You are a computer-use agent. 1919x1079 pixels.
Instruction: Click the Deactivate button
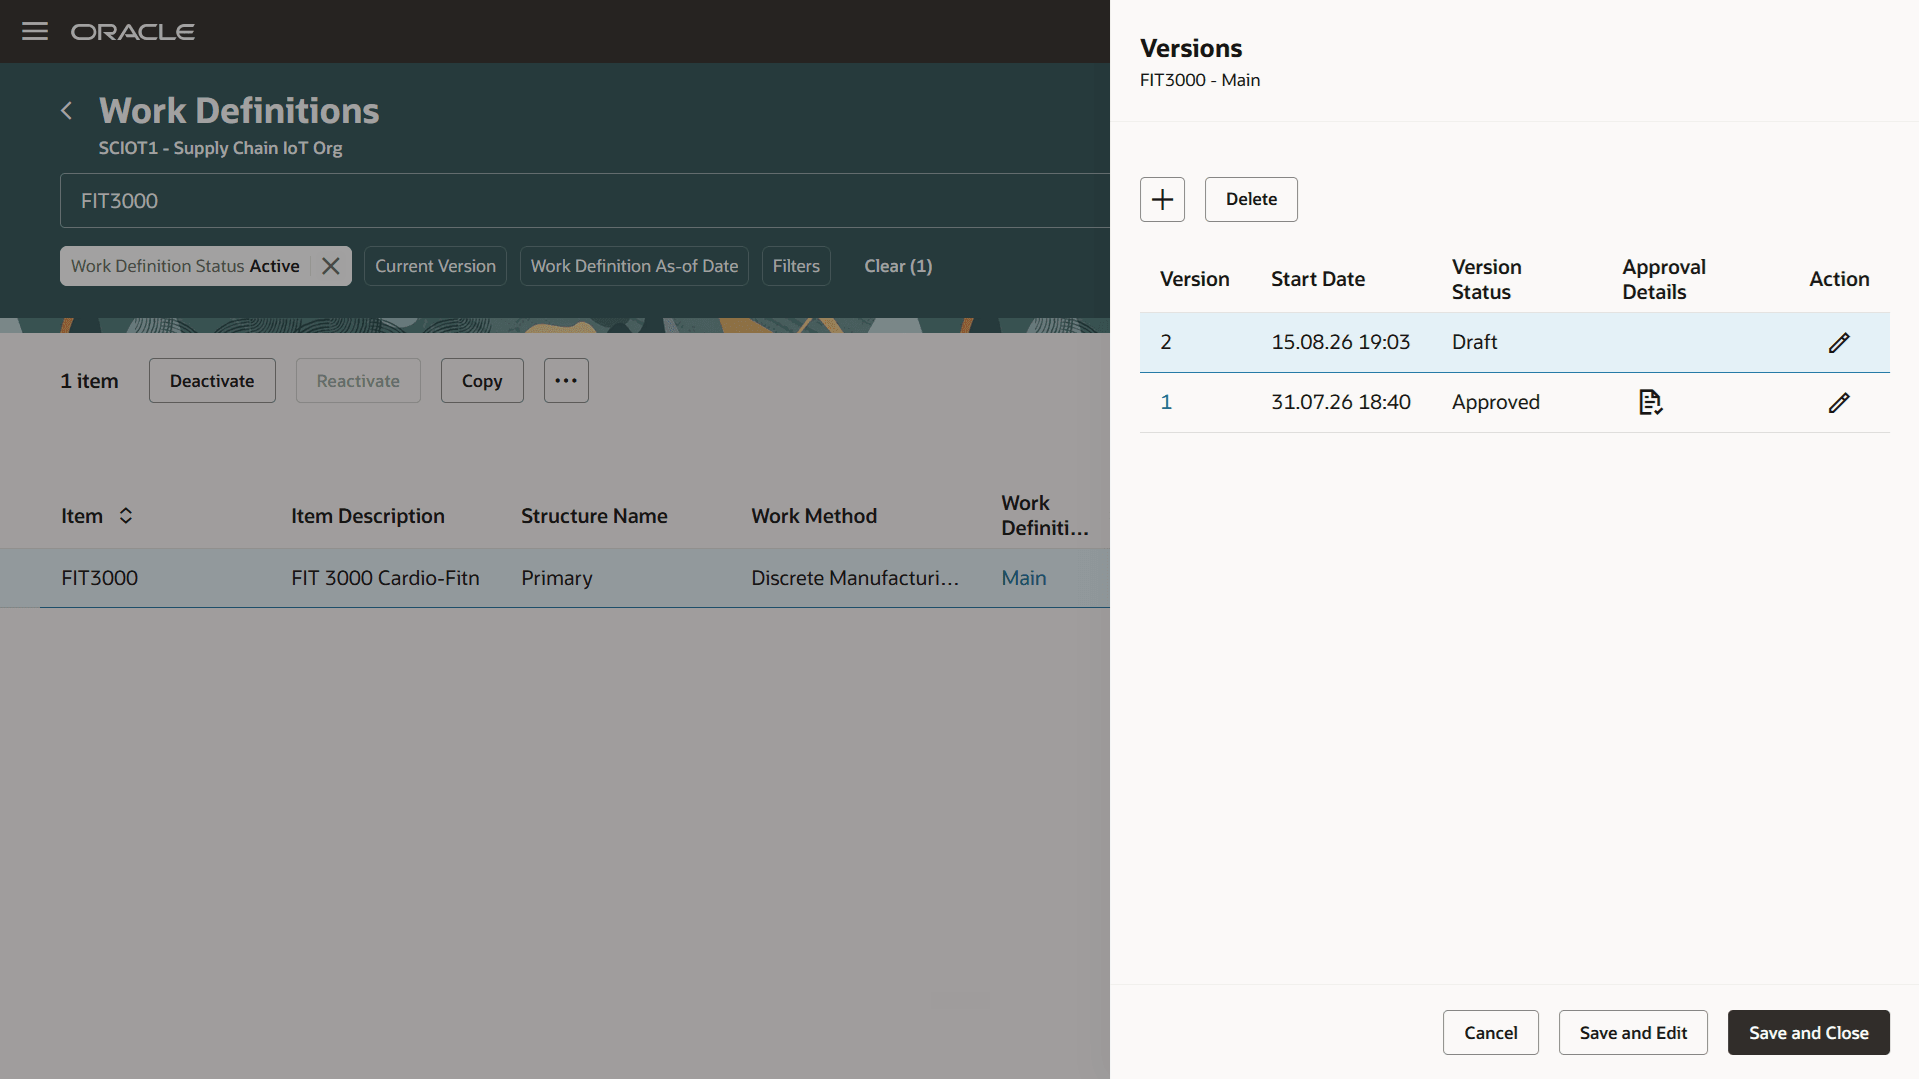click(212, 381)
